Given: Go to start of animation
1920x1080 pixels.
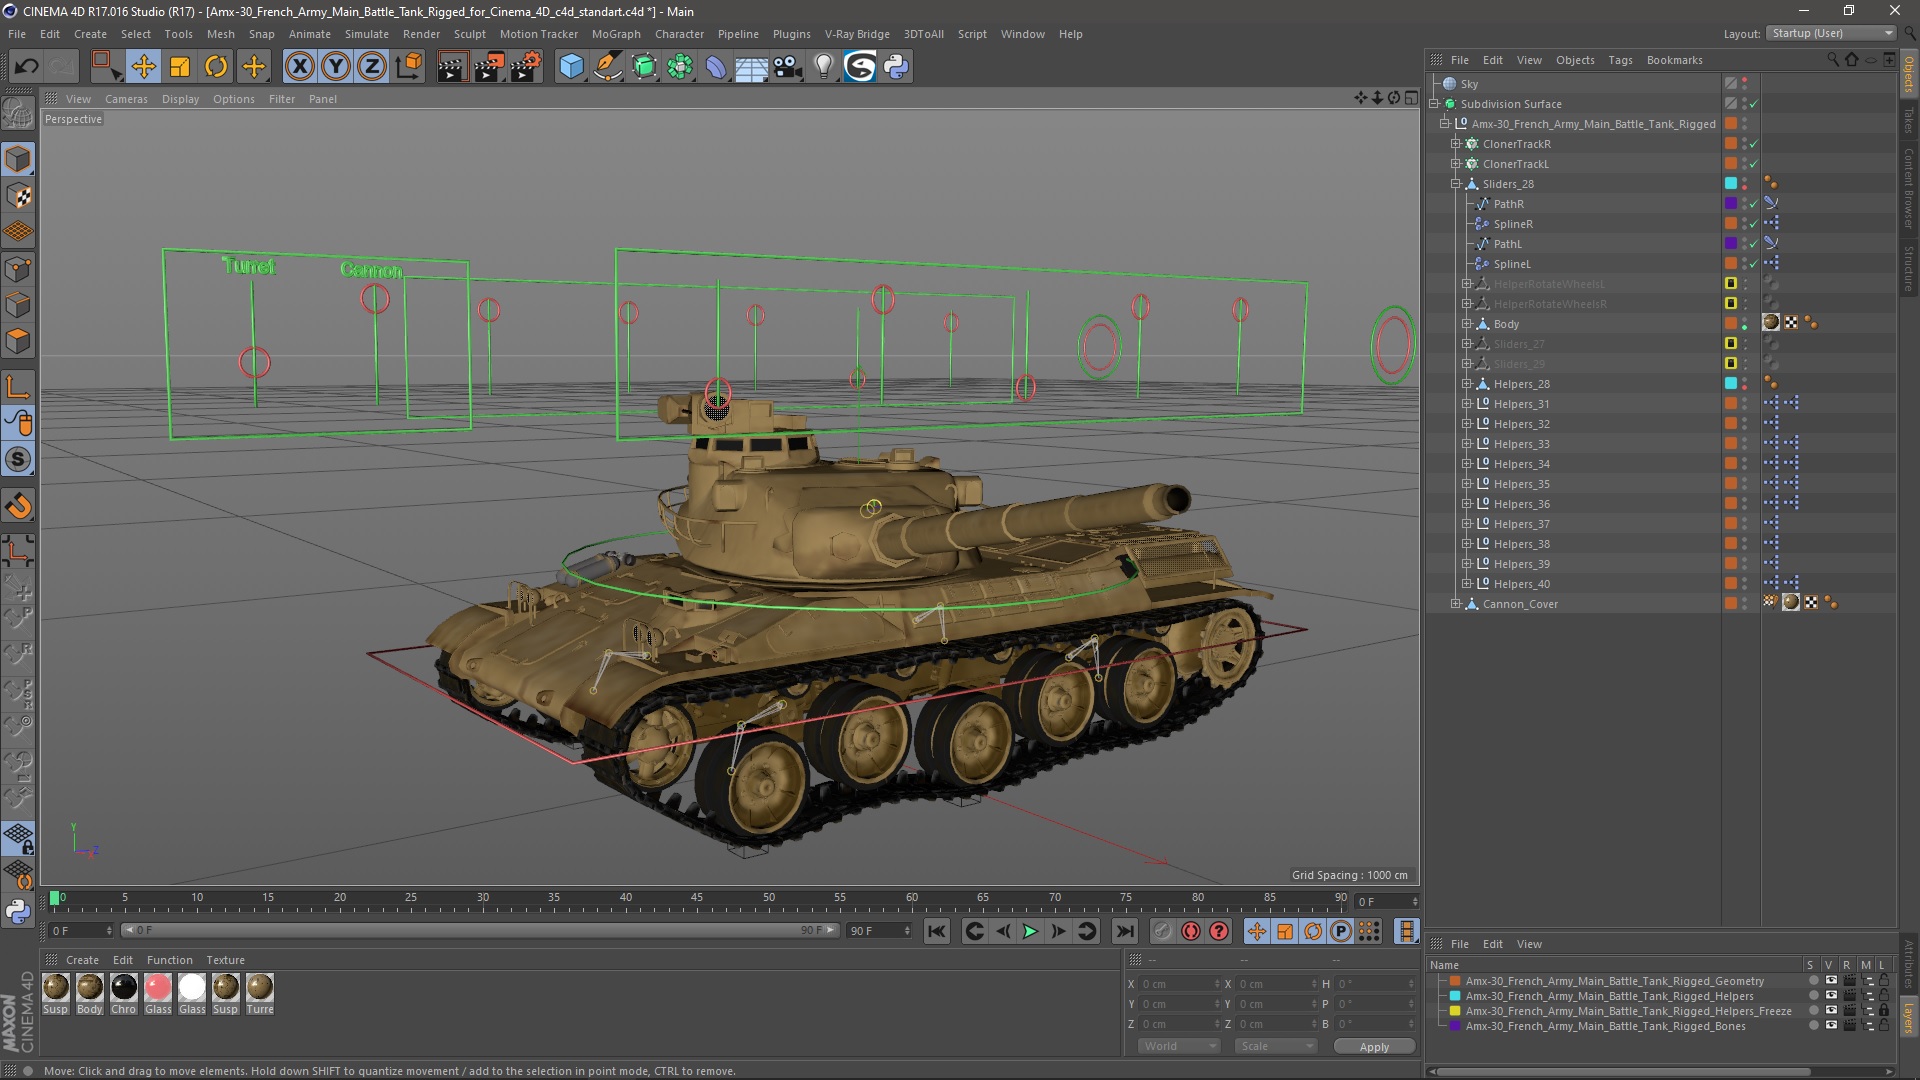Looking at the screenshot, I should click(936, 931).
